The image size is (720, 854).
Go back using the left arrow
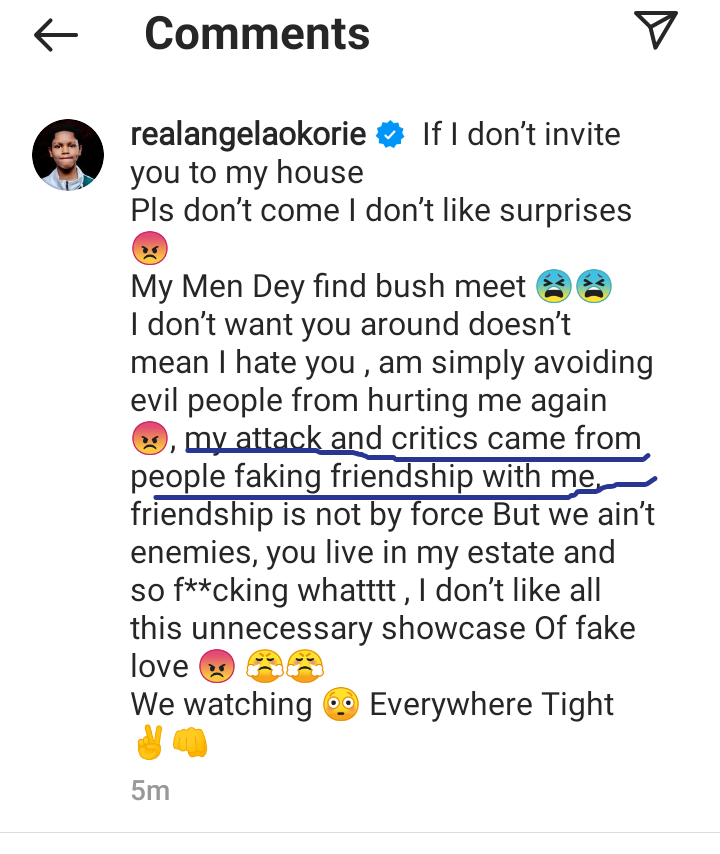[56, 35]
